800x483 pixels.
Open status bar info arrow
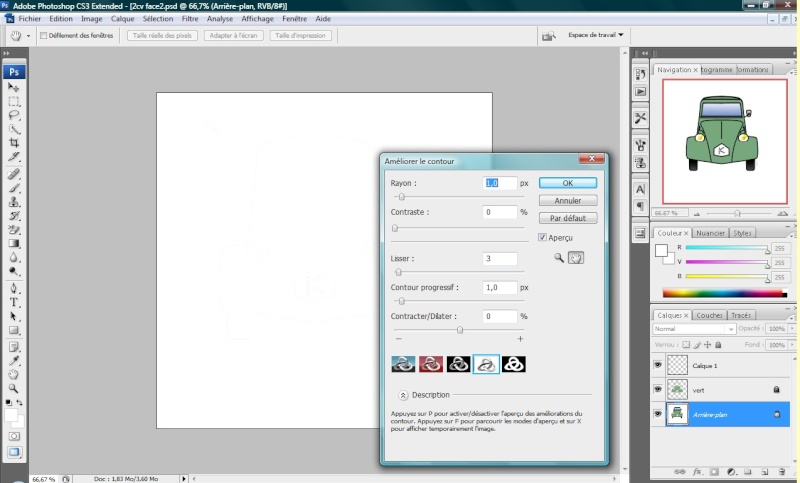(x=184, y=479)
